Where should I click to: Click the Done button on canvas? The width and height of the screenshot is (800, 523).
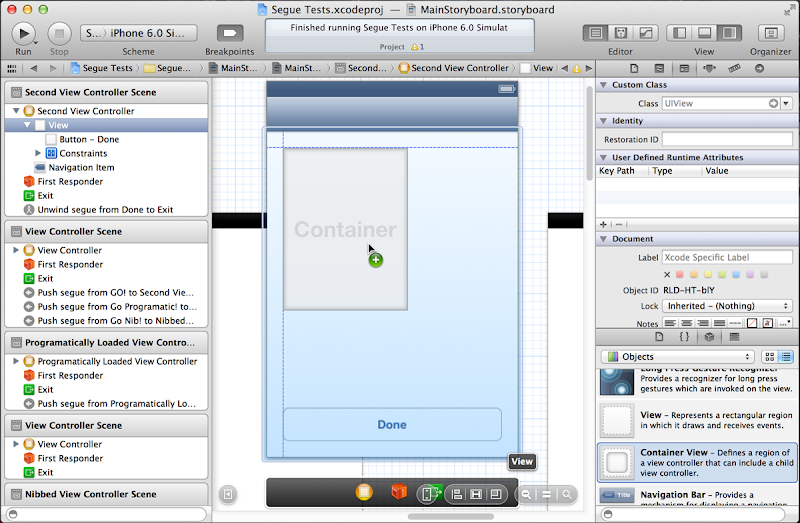pyautogui.click(x=392, y=425)
